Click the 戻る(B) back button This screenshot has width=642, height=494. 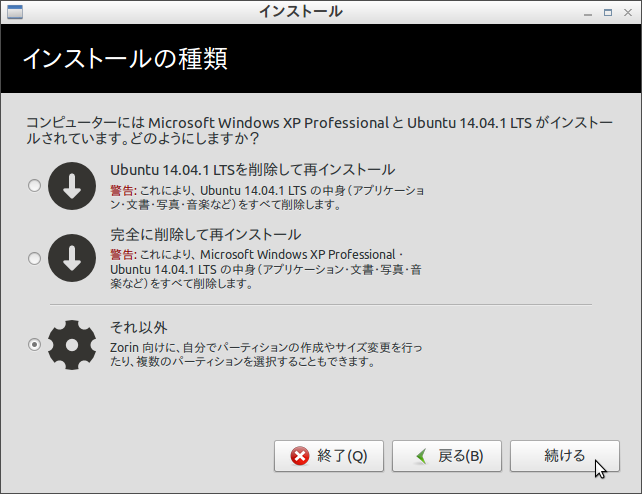(x=447, y=456)
